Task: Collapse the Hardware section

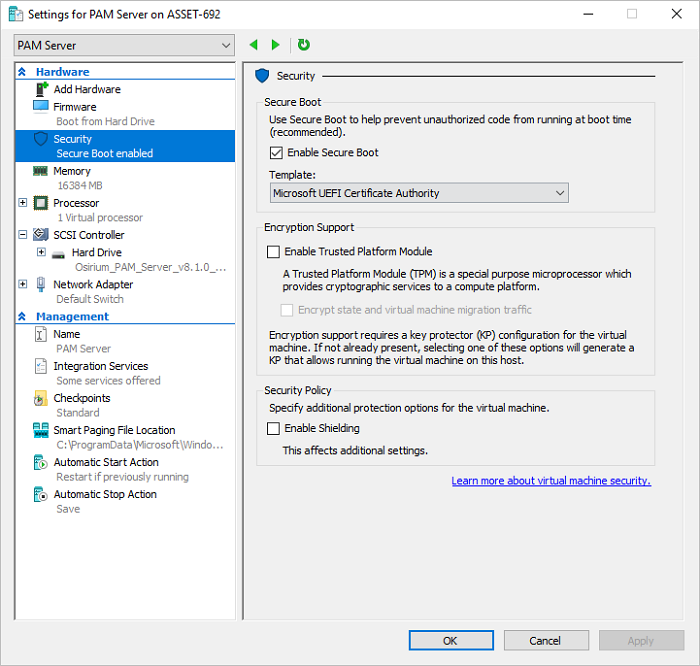Action: pos(22,71)
